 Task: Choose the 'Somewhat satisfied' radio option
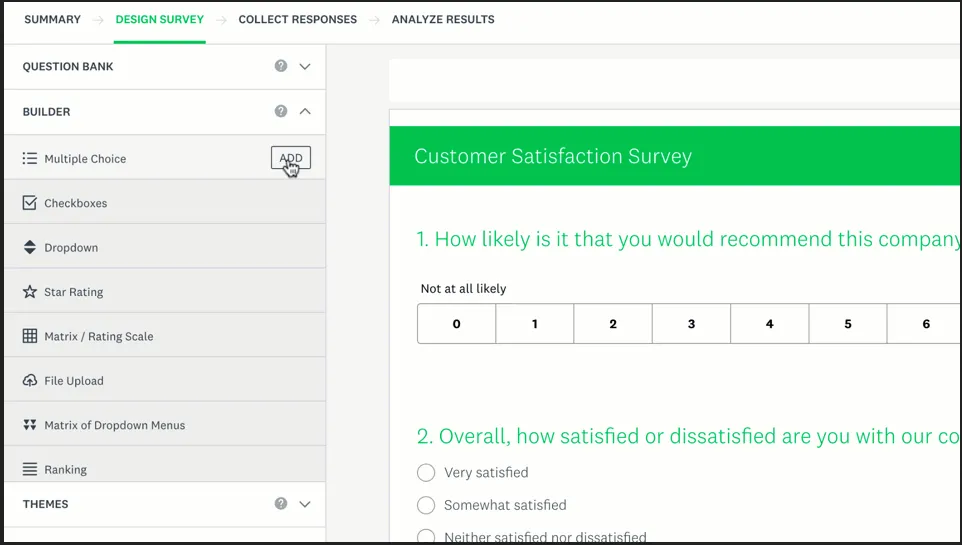(426, 505)
